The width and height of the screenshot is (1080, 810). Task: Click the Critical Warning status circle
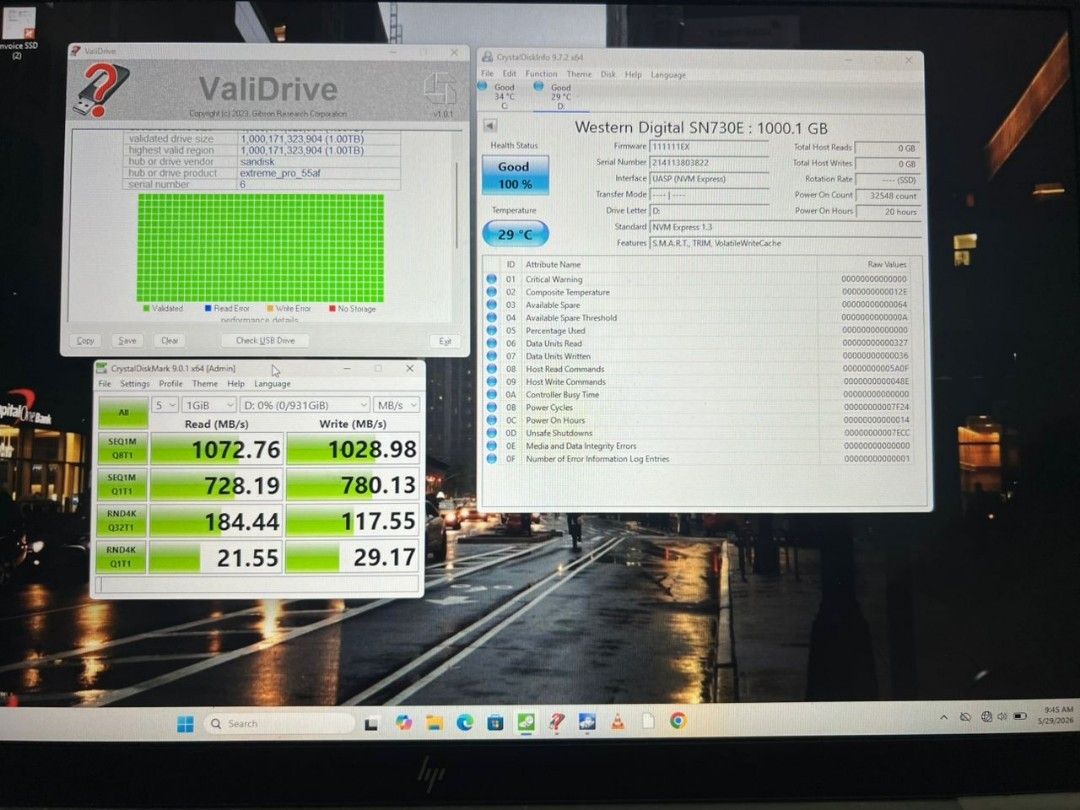[x=491, y=279]
